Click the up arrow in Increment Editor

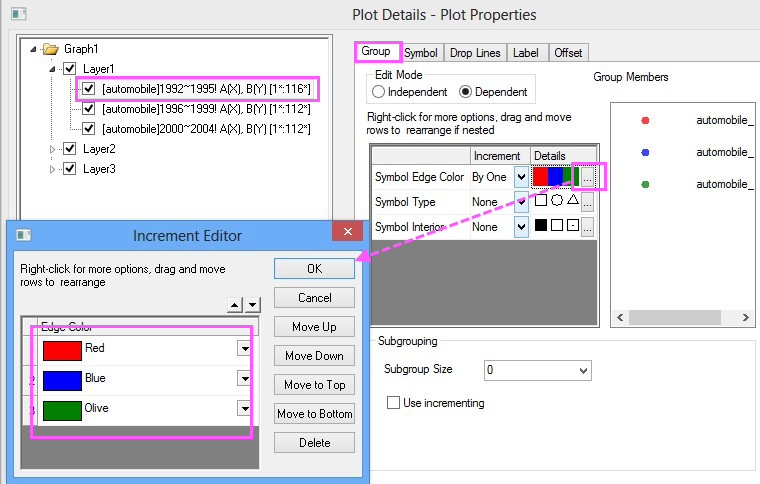235,305
